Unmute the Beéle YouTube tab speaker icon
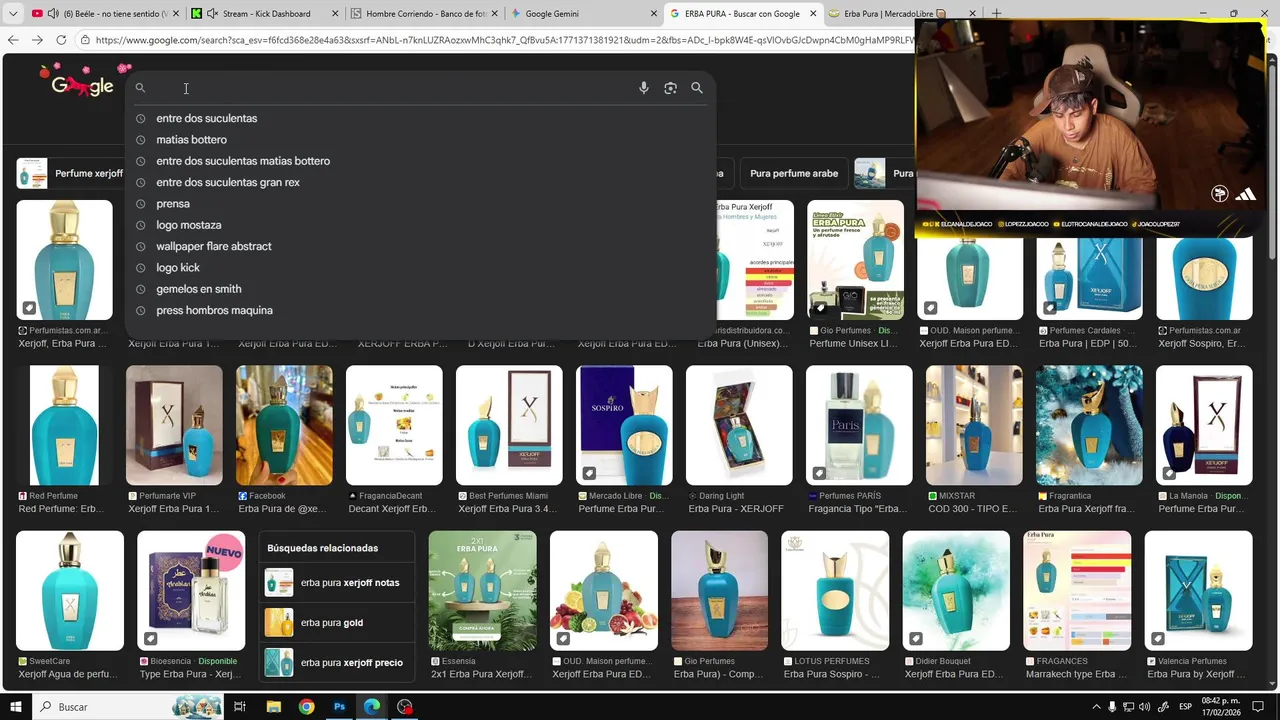This screenshot has height=720, width=1280. (52, 14)
